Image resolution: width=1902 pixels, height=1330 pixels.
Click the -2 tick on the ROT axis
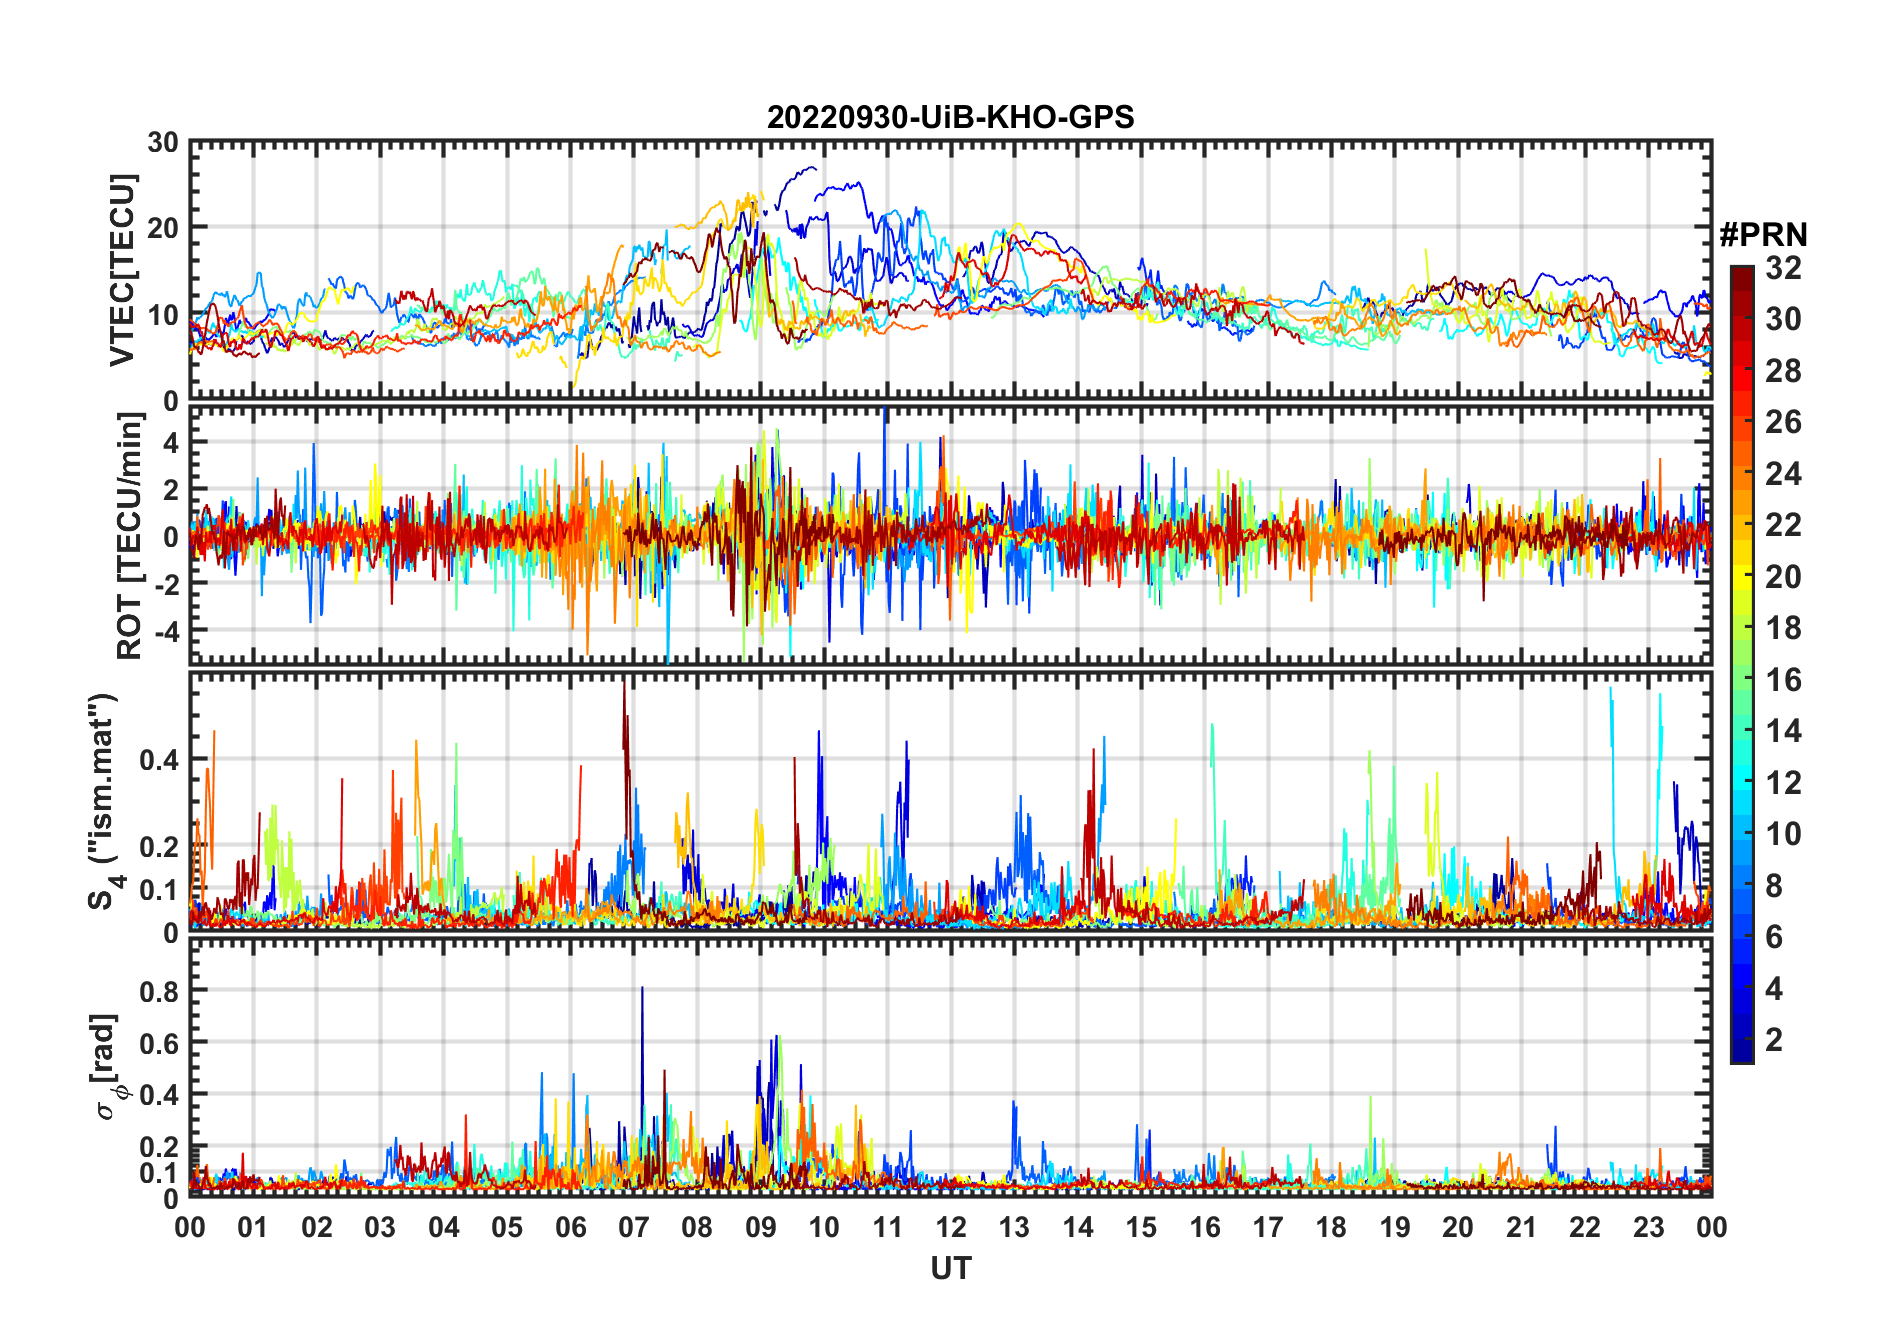tap(165, 584)
